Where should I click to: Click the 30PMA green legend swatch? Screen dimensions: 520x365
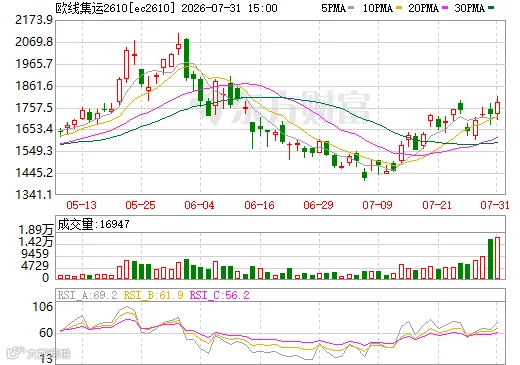(x=491, y=8)
